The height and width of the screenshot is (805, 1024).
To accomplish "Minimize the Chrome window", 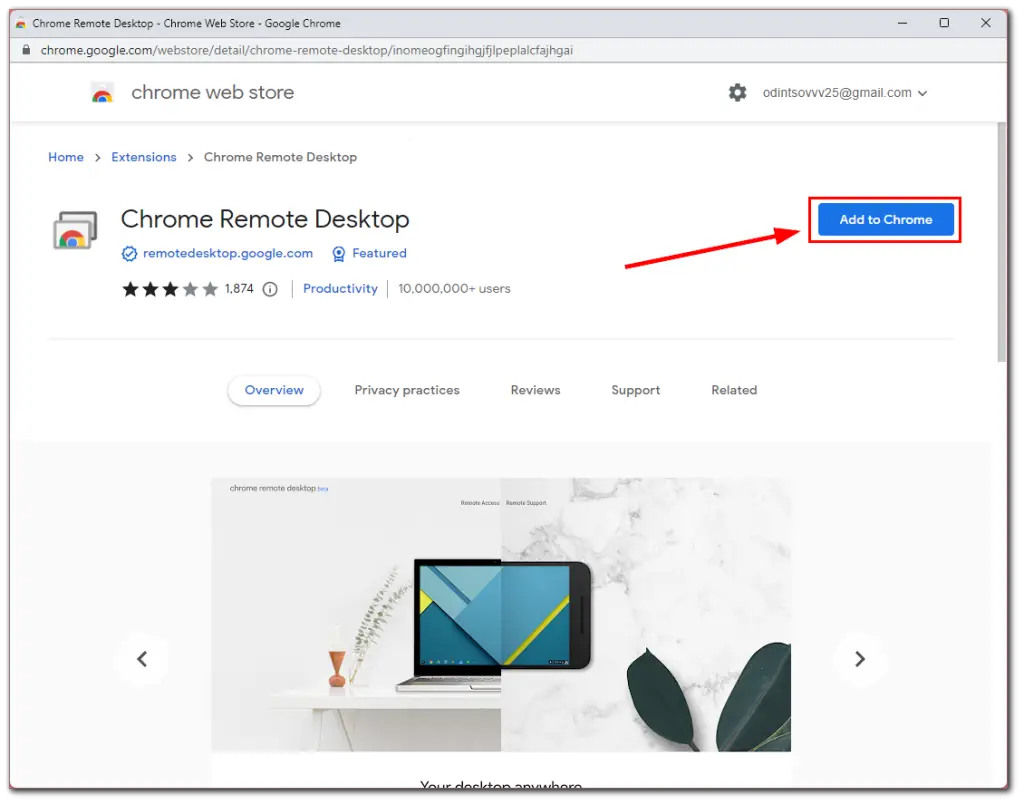I will (x=903, y=23).
